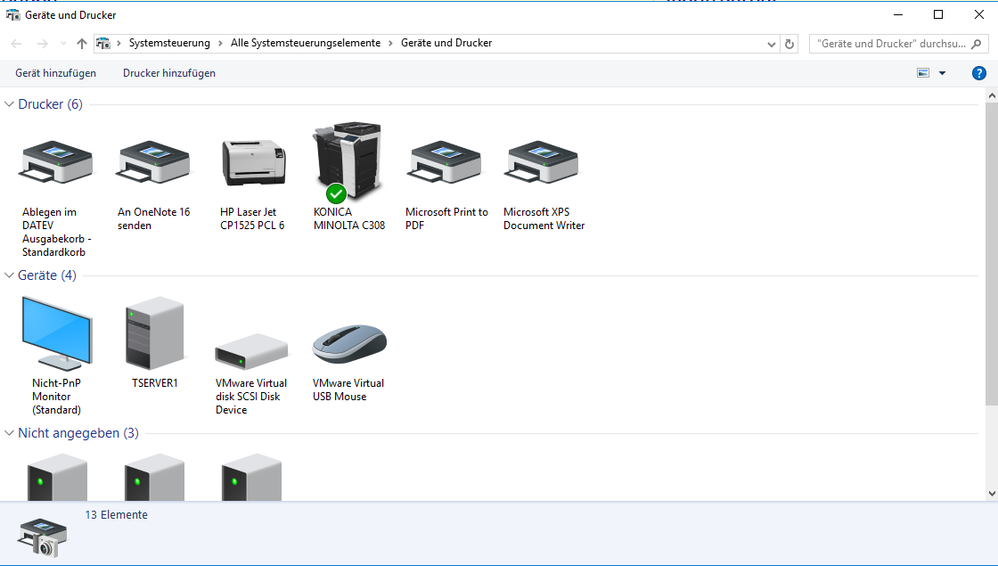Image resolution: width=998 pixels, height=566 pixels.
Task: Select the An OneNote 16 senden printer icon
Action: click(154, 162)
